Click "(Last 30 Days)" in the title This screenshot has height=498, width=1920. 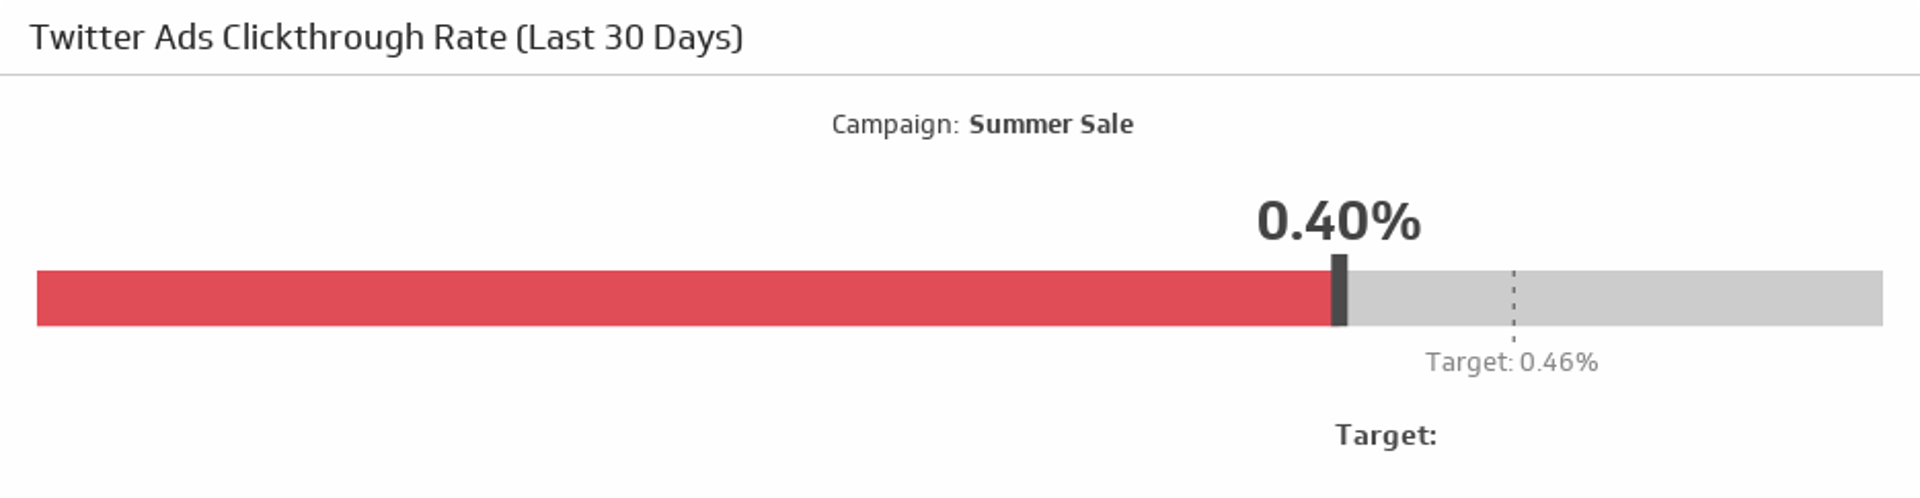(x=629, y=38)
